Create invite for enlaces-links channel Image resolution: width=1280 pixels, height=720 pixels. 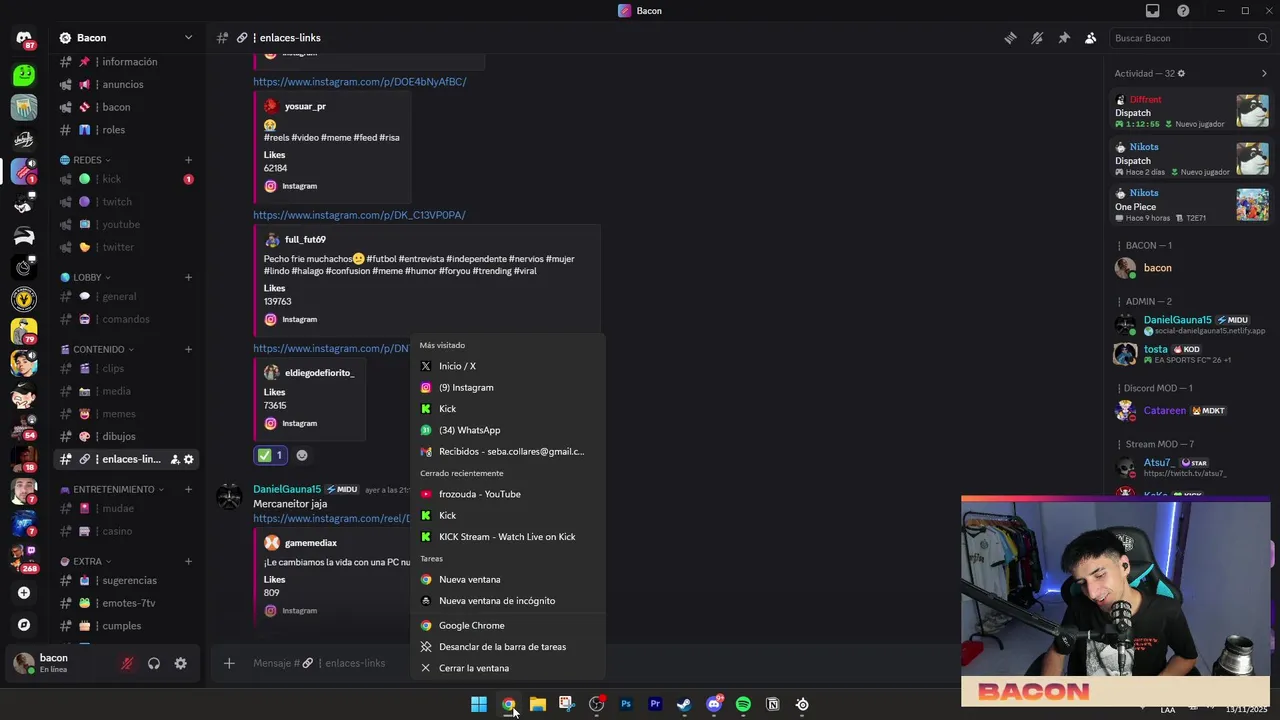tap(174, 459)
